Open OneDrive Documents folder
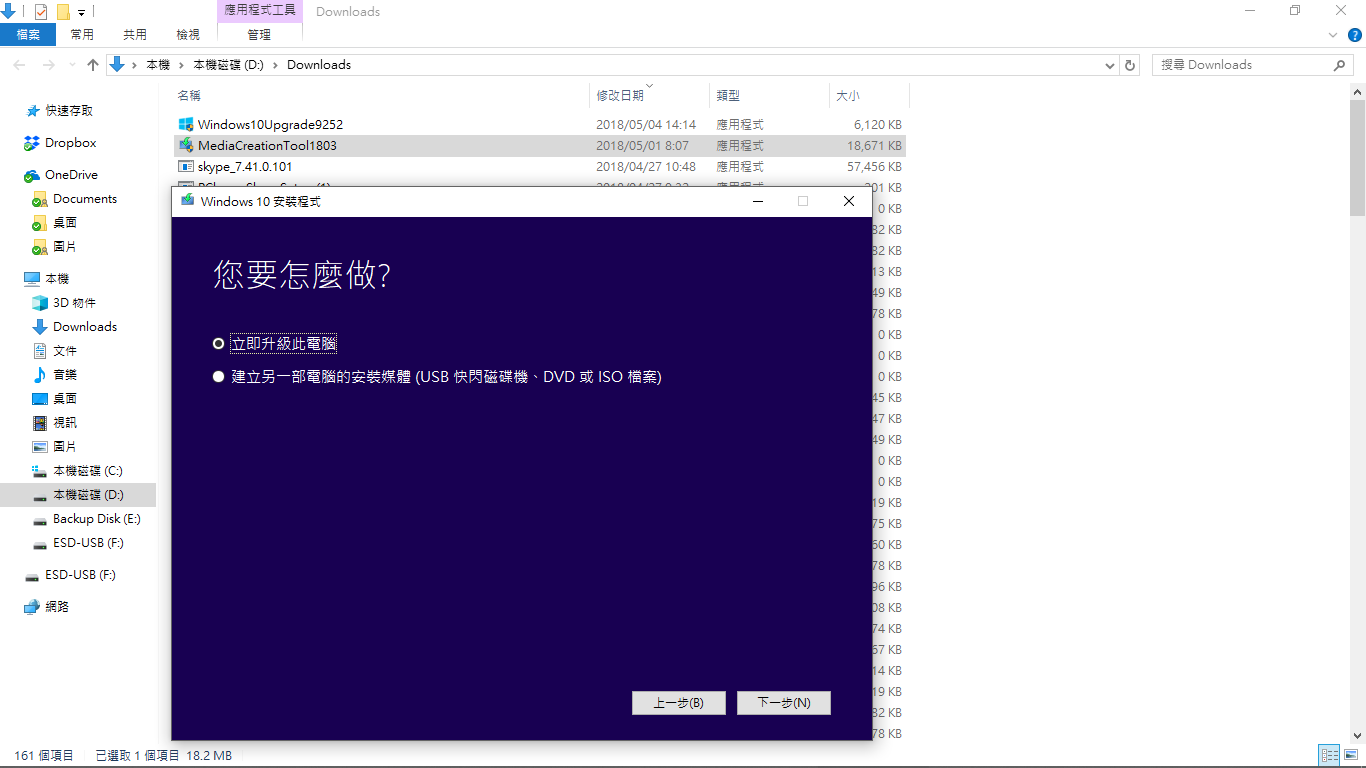Screen dimensions: 1366x768 coord(74,199)
